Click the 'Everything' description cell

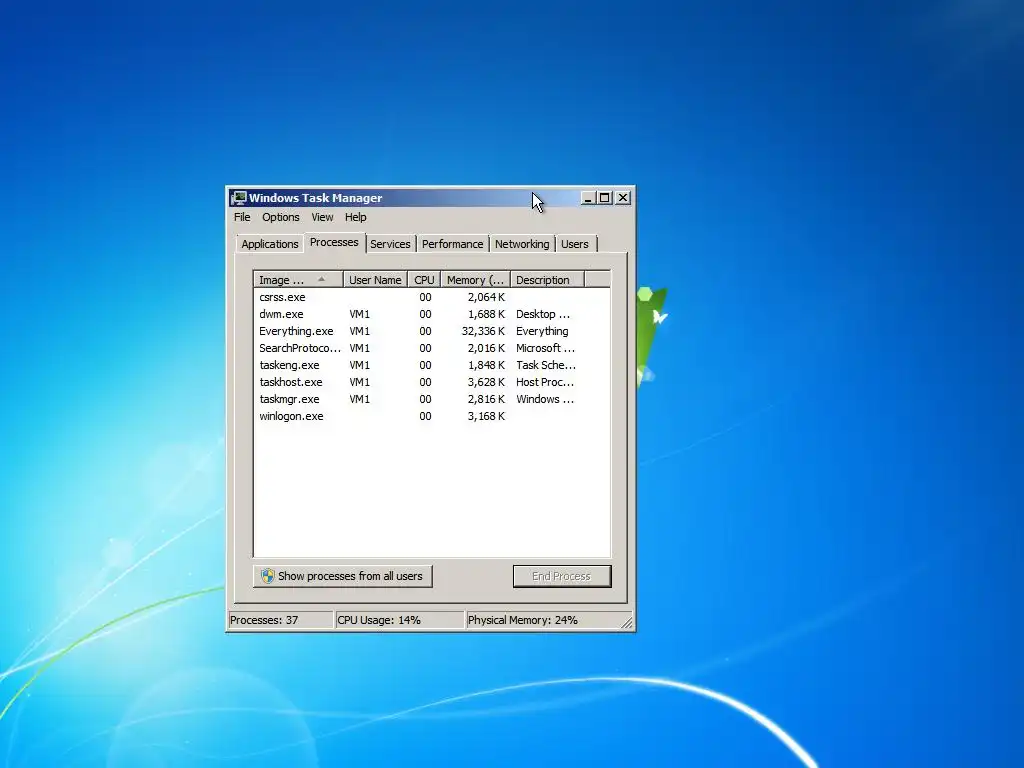pos(542,331)
